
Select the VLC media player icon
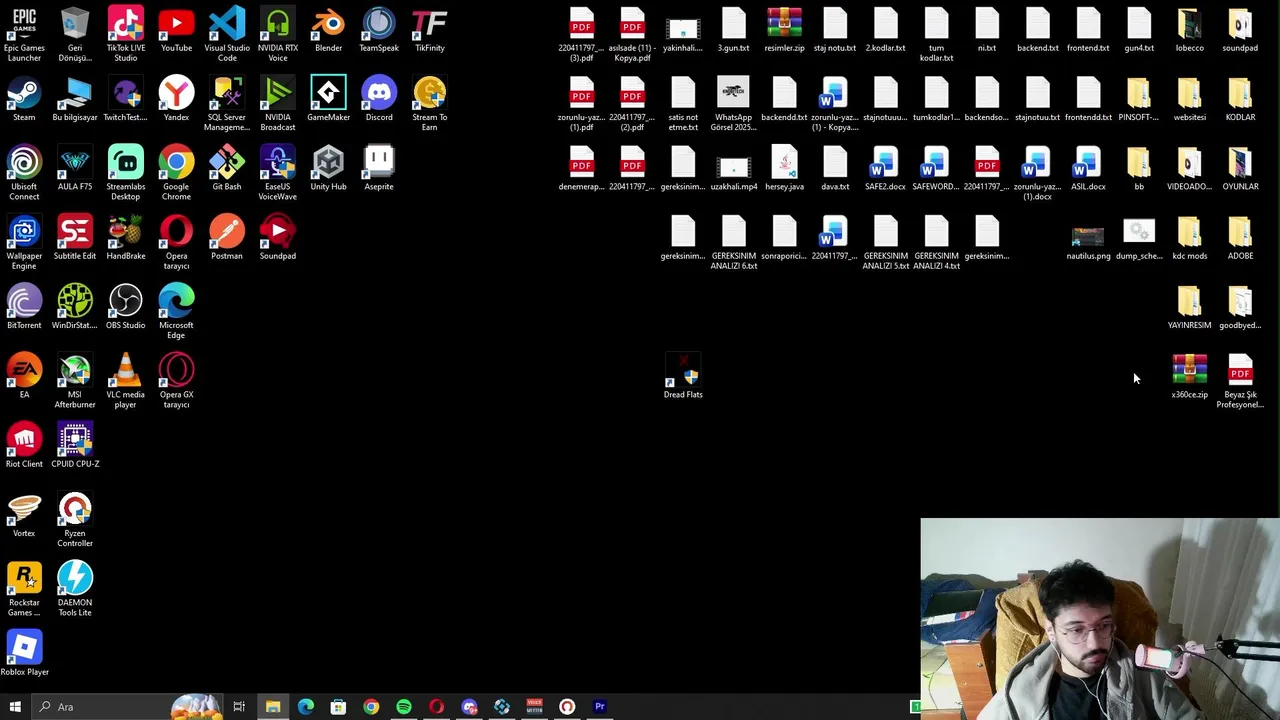[125, 381]
